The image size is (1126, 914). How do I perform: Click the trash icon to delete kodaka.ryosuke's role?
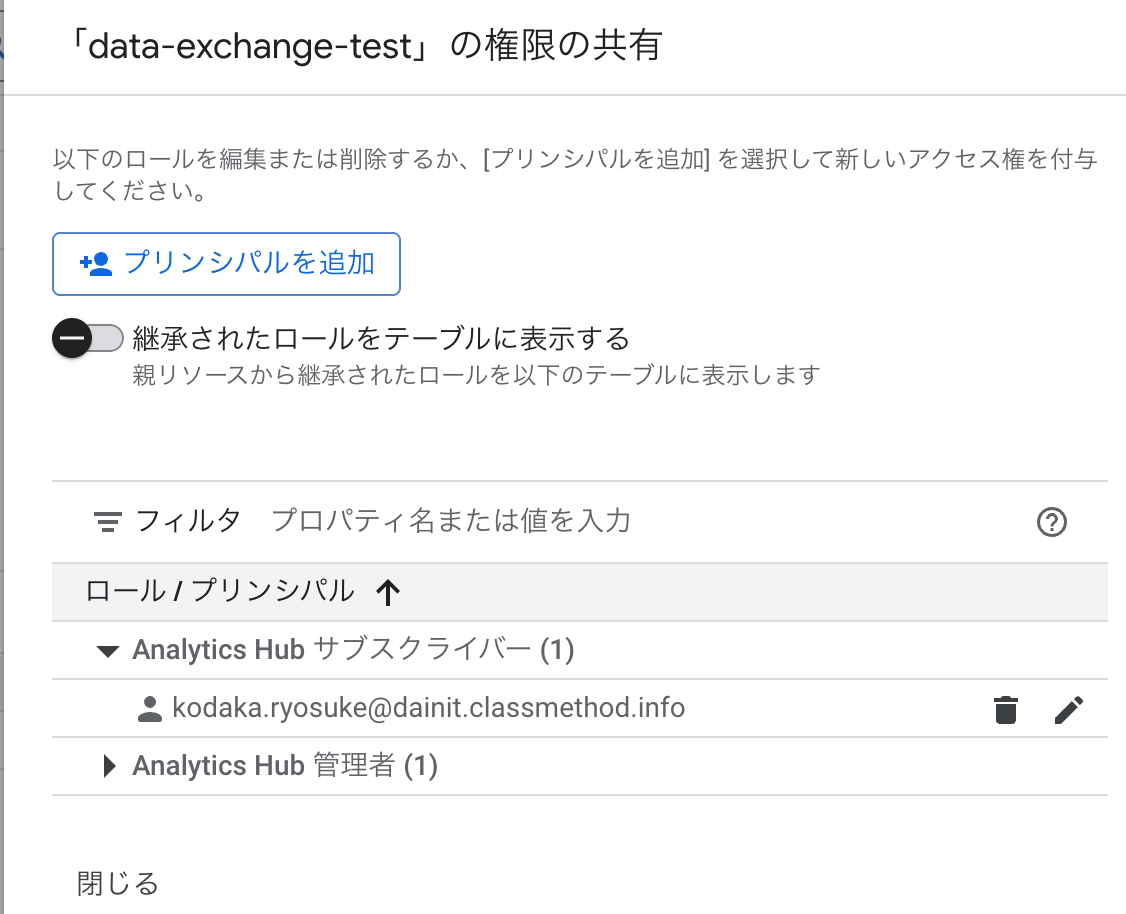pyautogui.click(x=1006, y=710)
